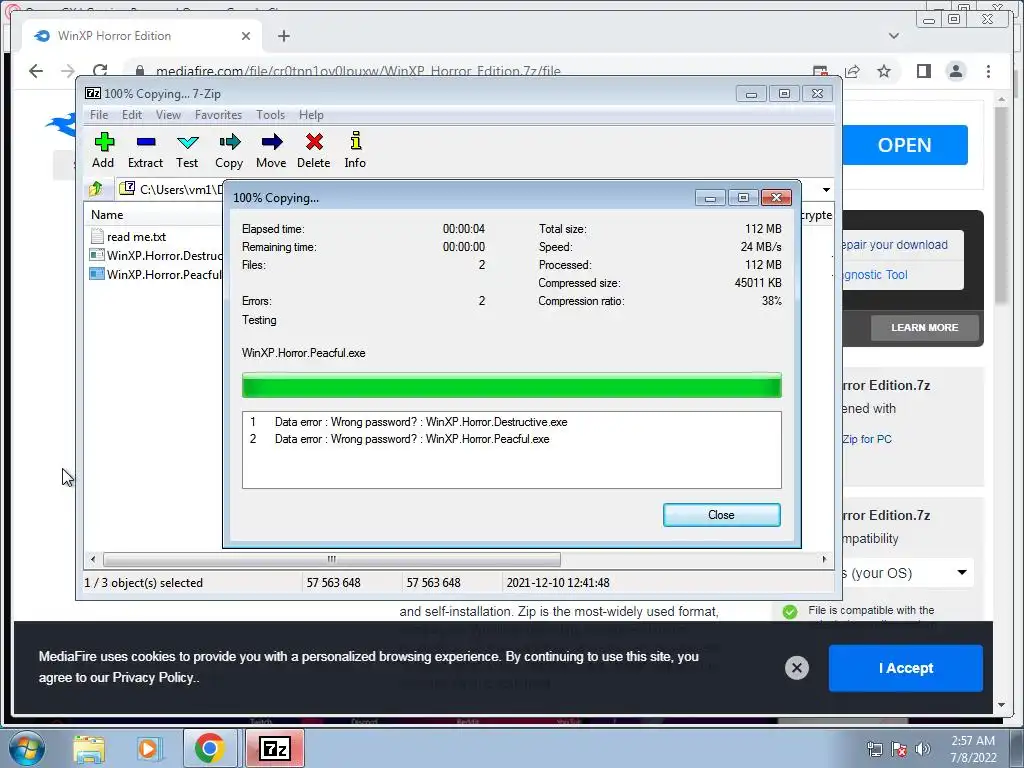Image resolution: width=1024 pixels, height=768 pixels.
Task: Click the Chrome address bar URL
Action: pos(358,71)
